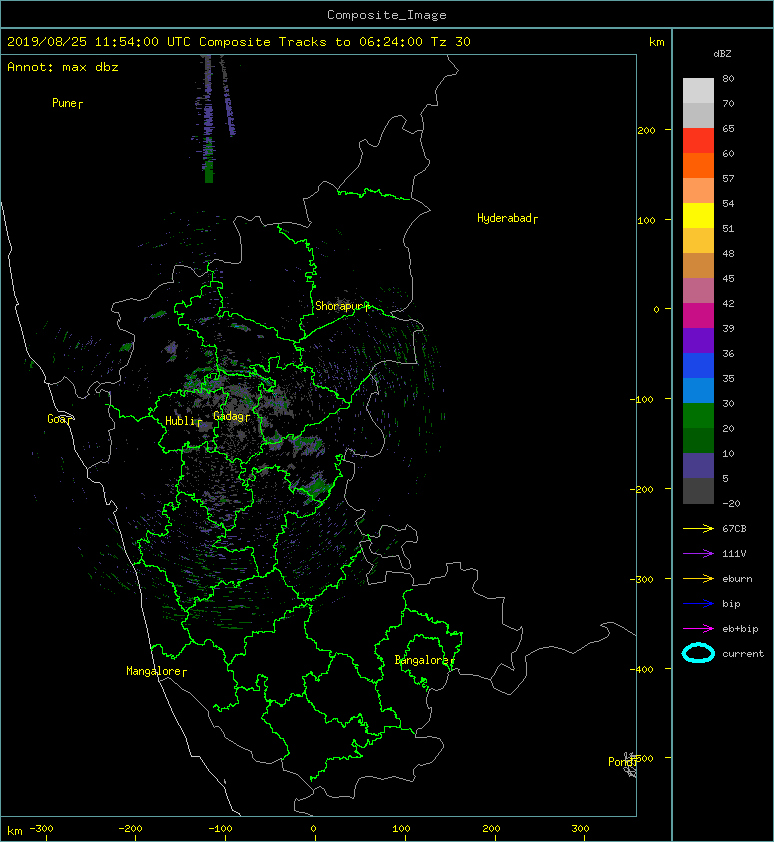Click the Composite_Image title text
This screenshot has width=774, height=842.
(x=387, y=15)
